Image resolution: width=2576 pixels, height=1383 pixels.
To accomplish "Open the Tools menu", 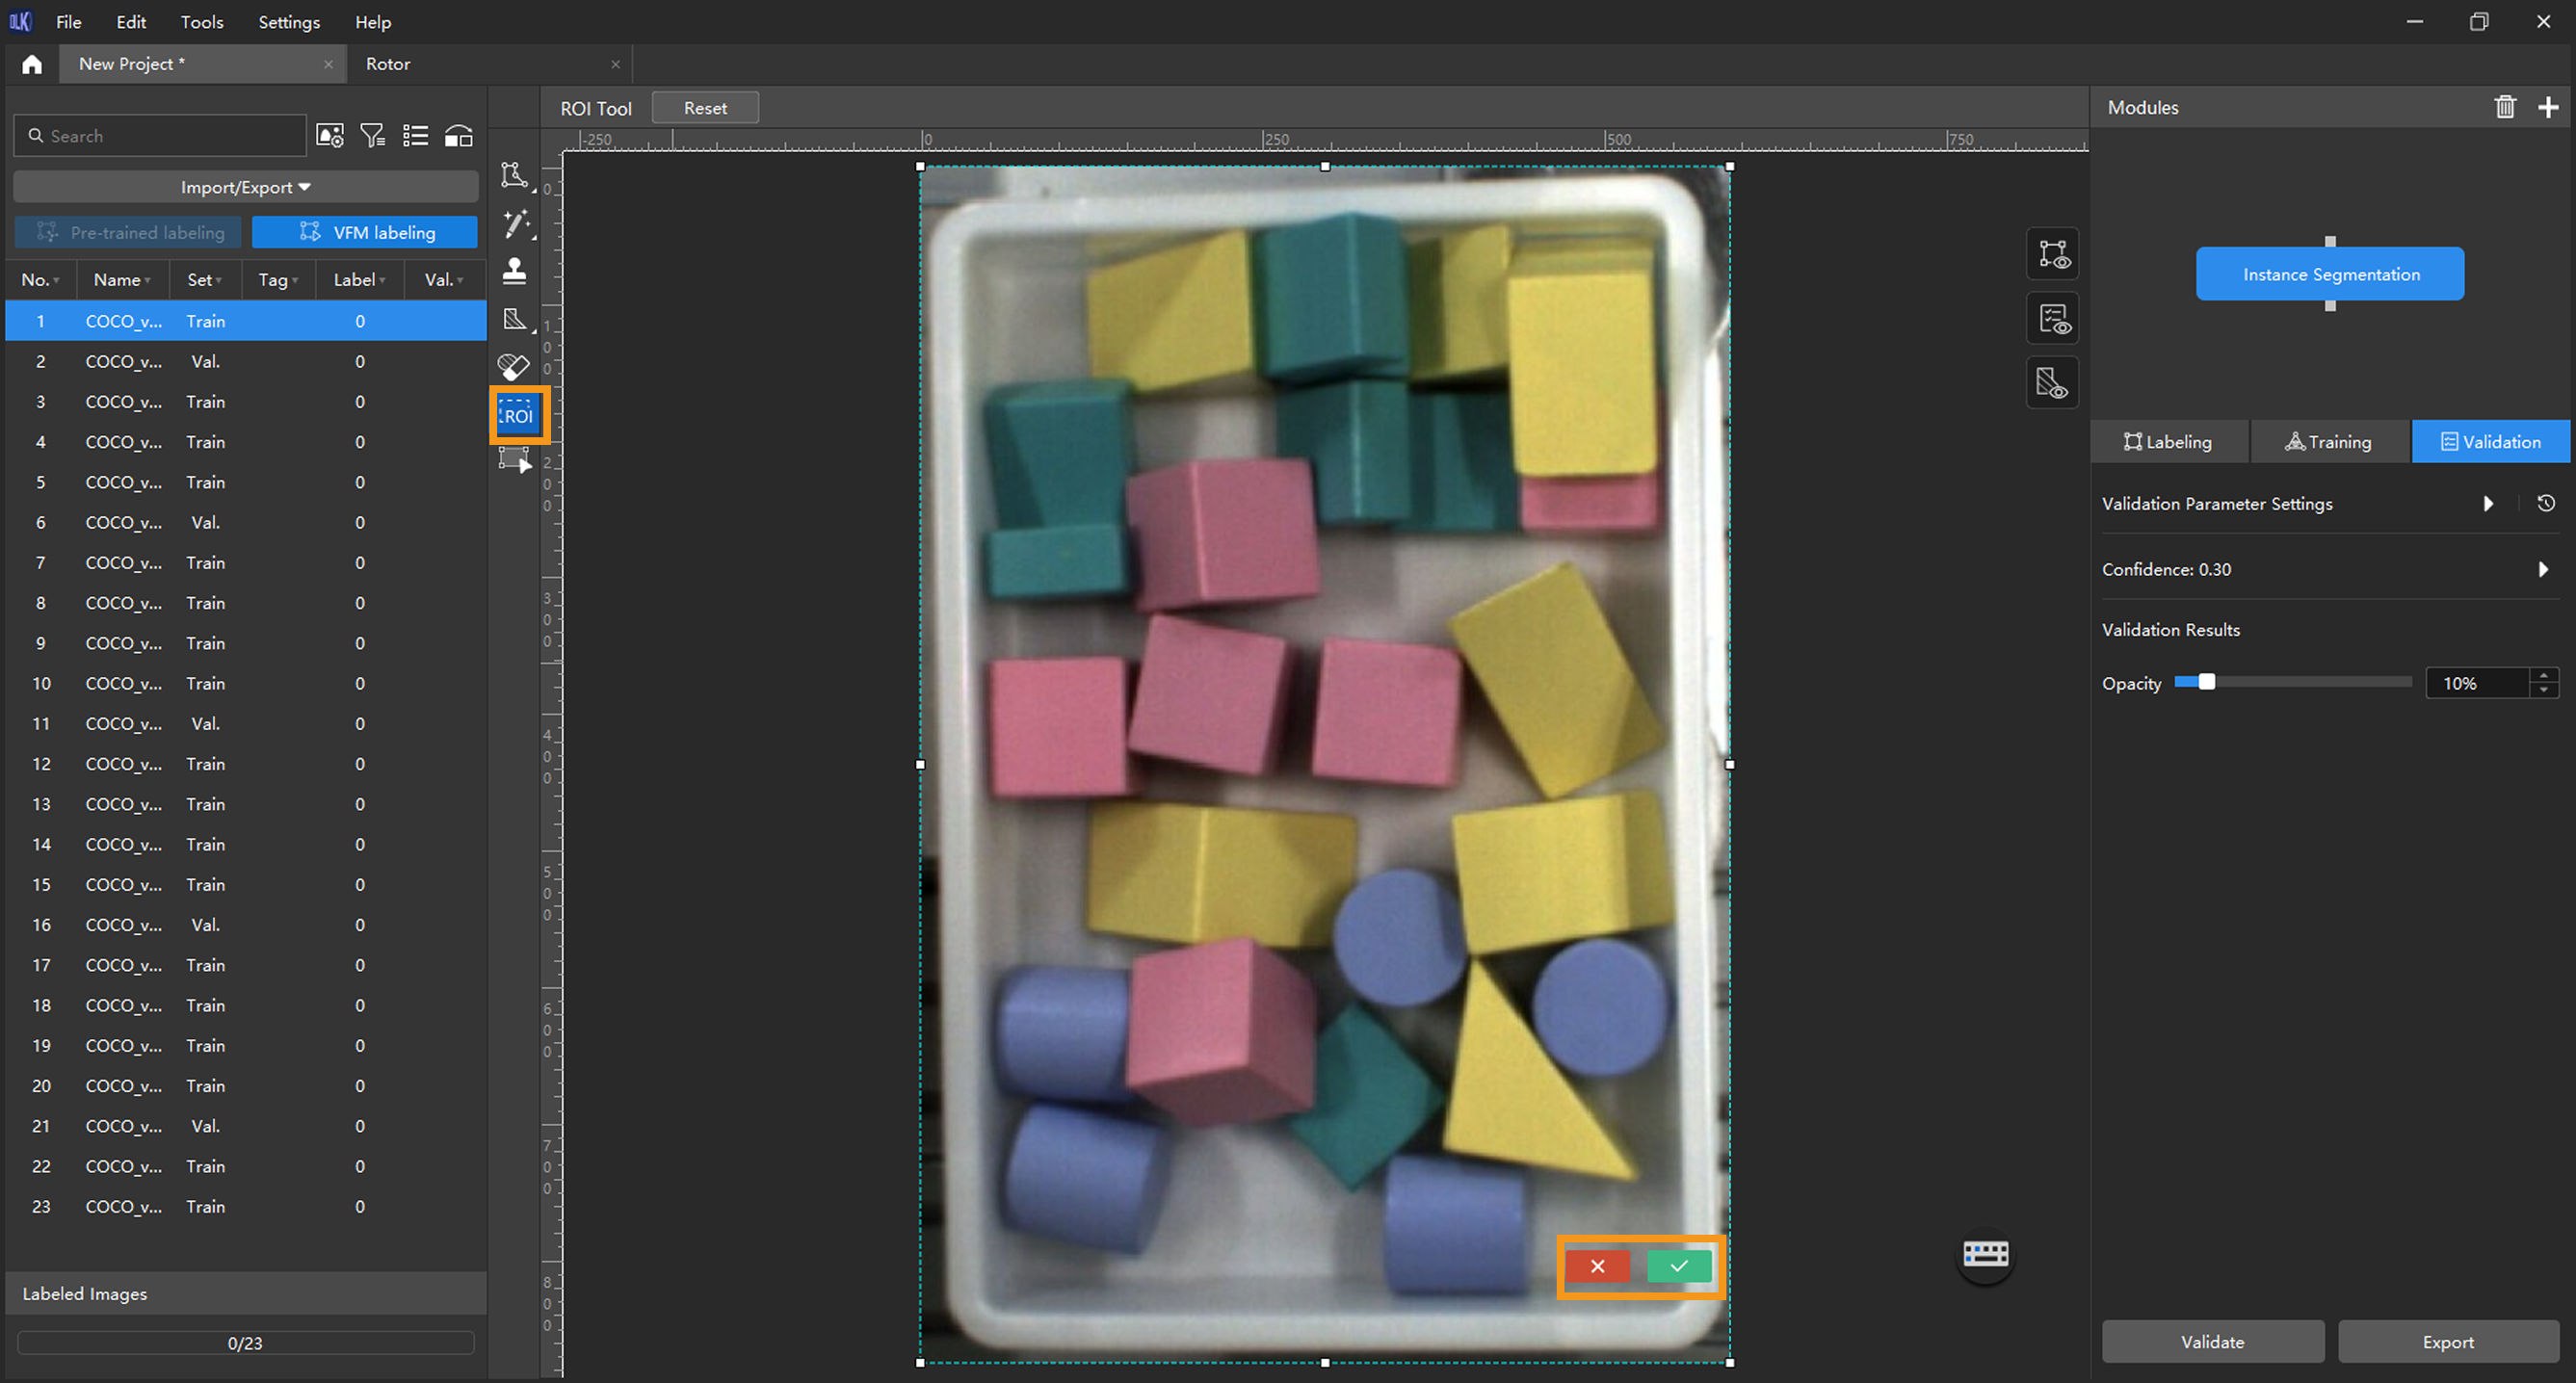I will coord(201,22).
